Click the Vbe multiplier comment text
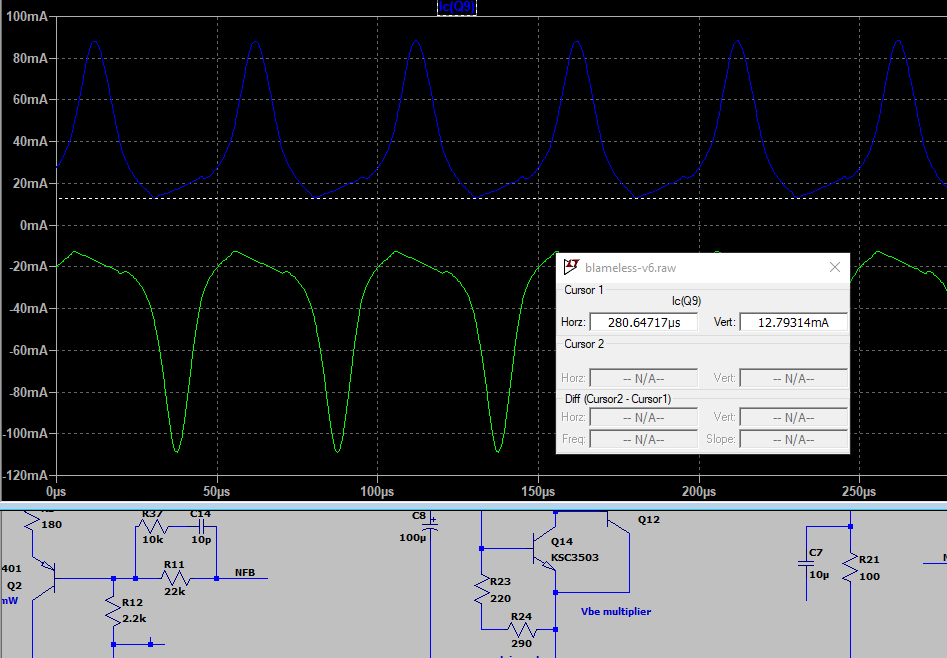This screenshot has width=947, height=658. (x=616, y=611)
